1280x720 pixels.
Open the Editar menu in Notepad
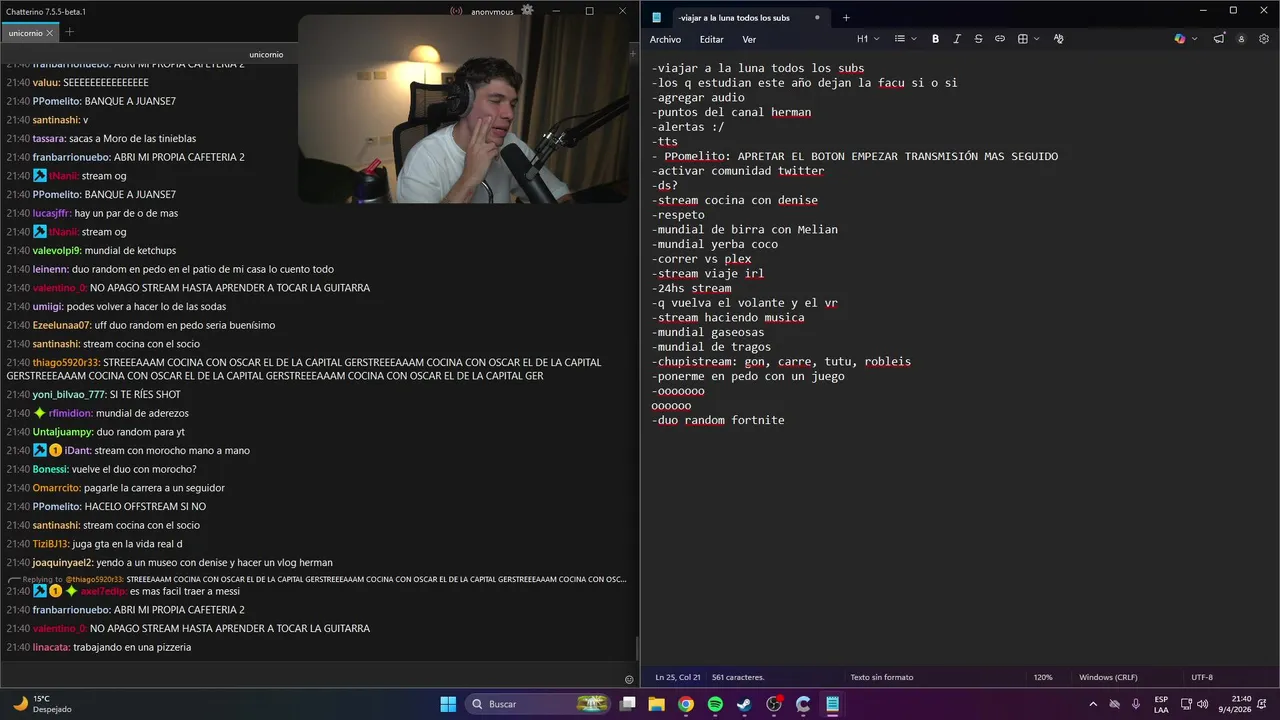tap(711, 39)
